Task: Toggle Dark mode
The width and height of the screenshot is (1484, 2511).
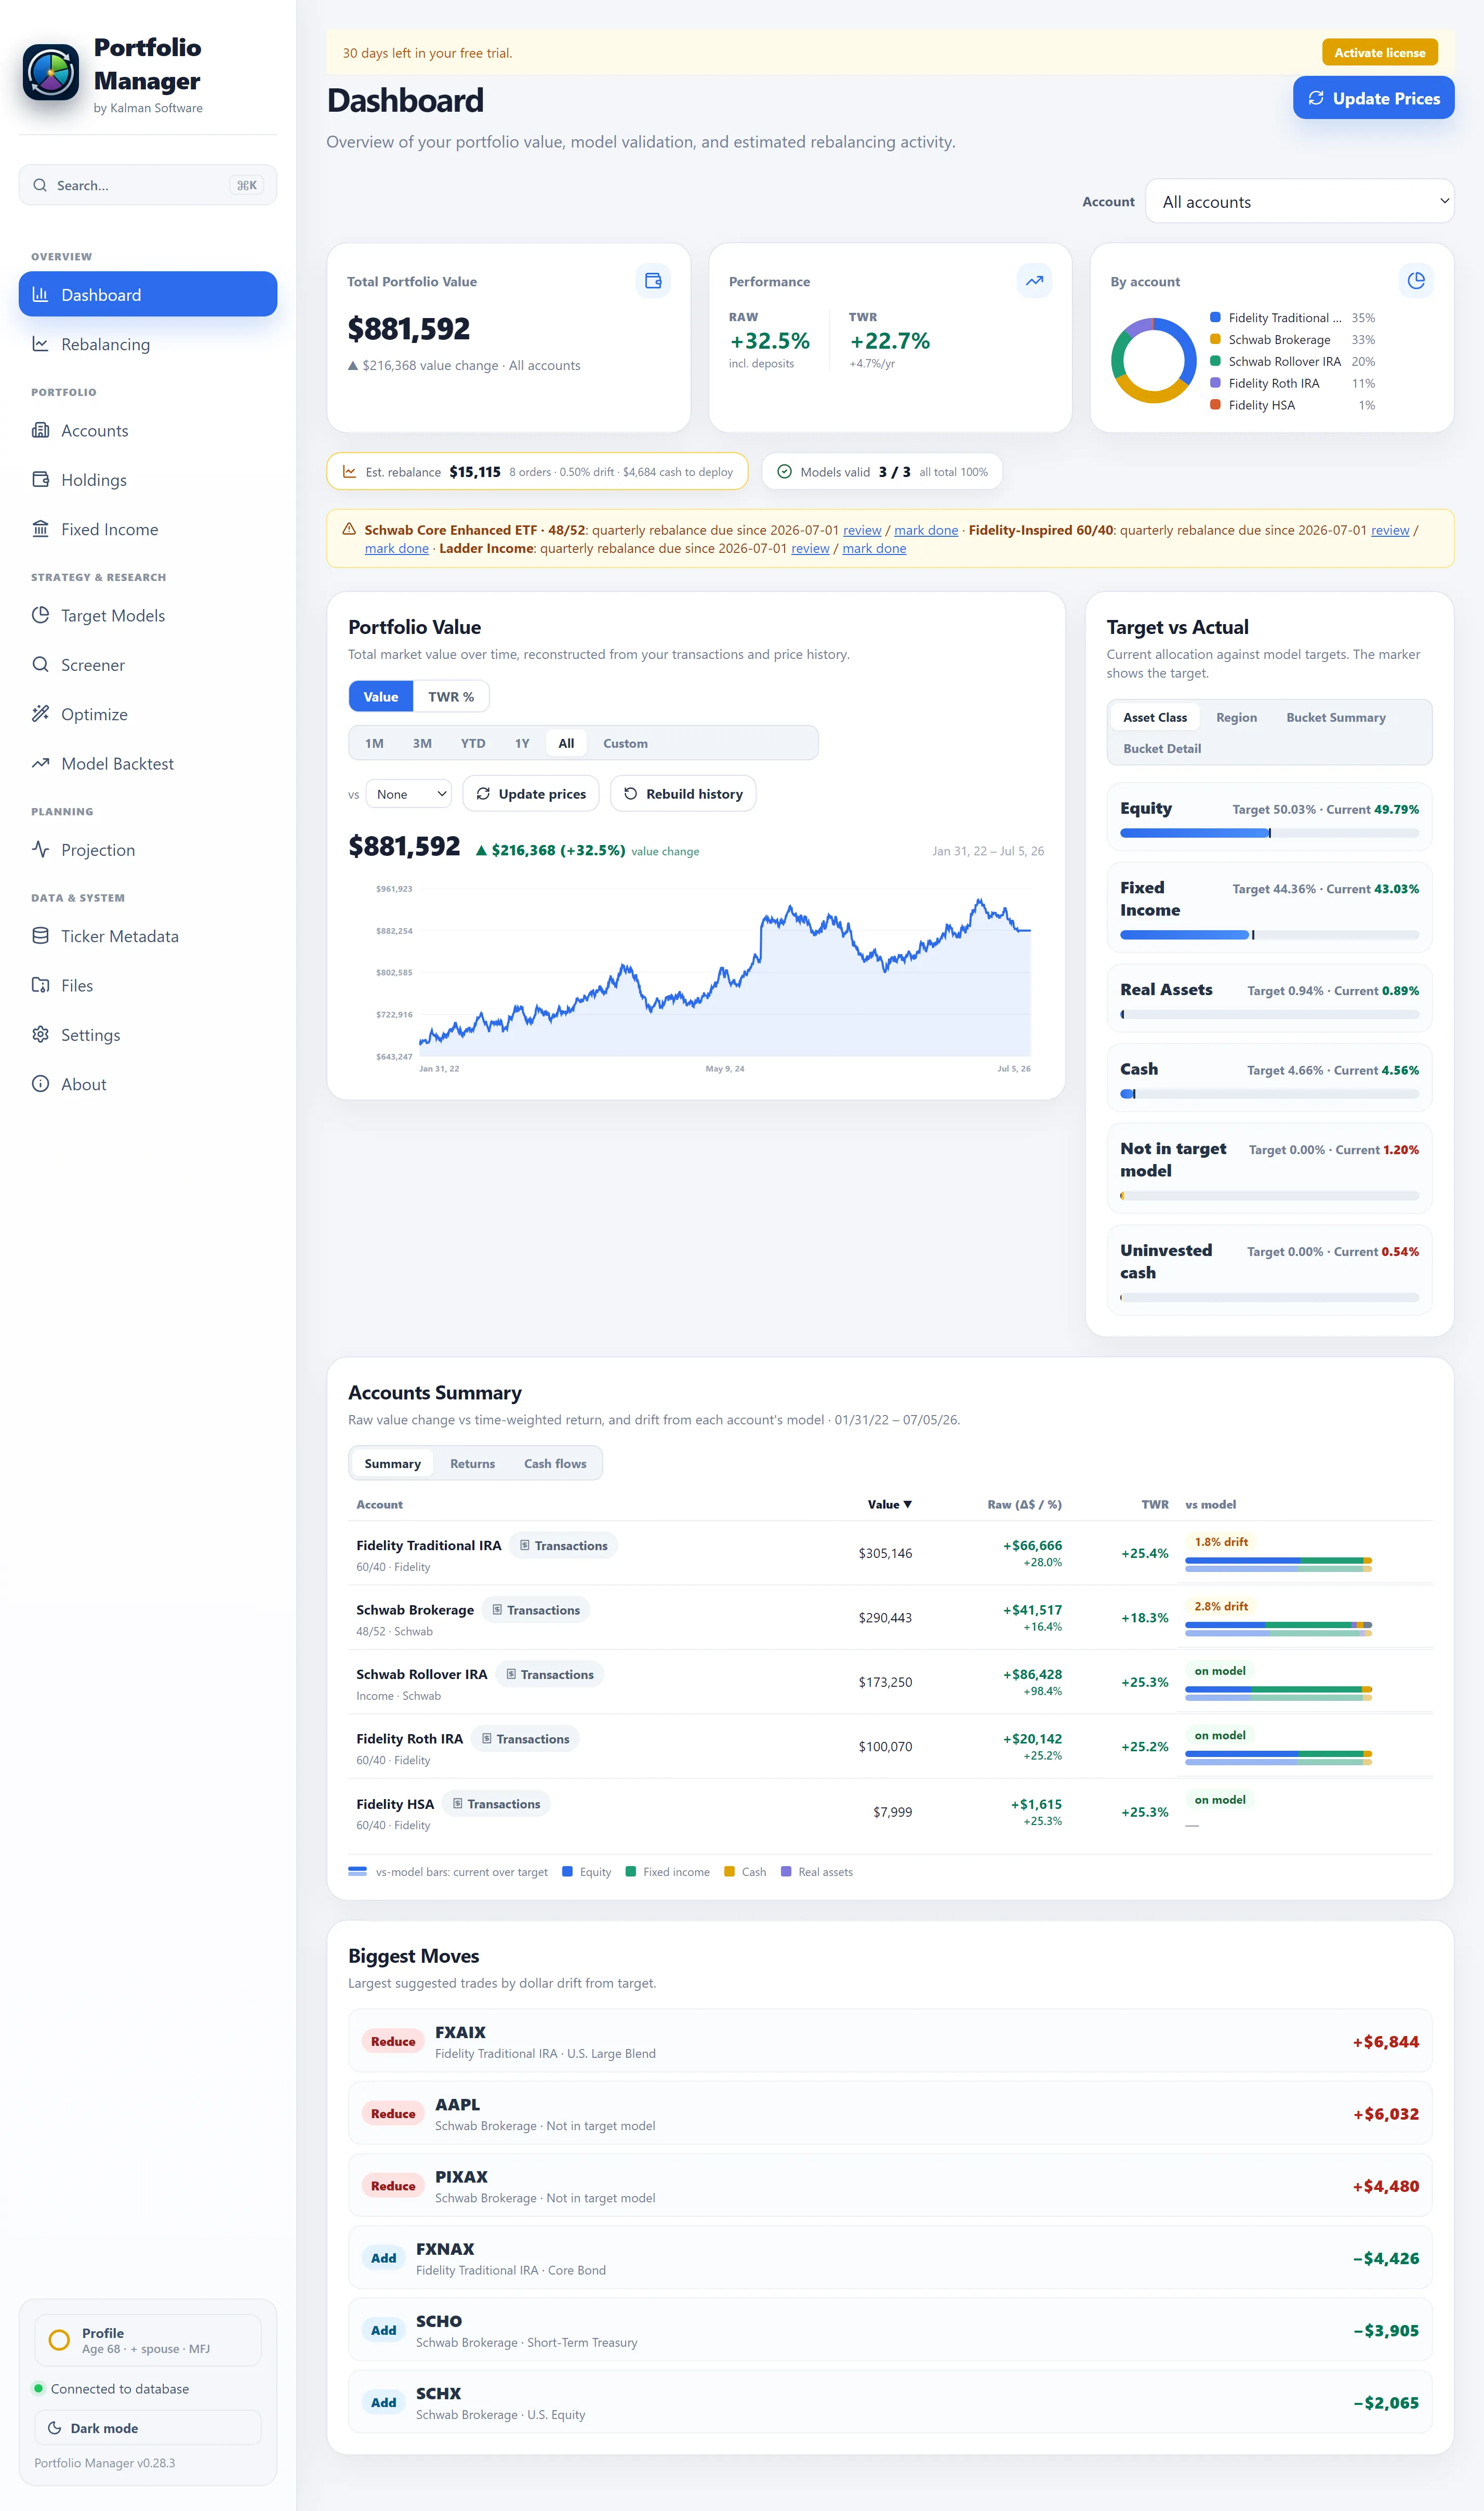Action: [148, 2428]
